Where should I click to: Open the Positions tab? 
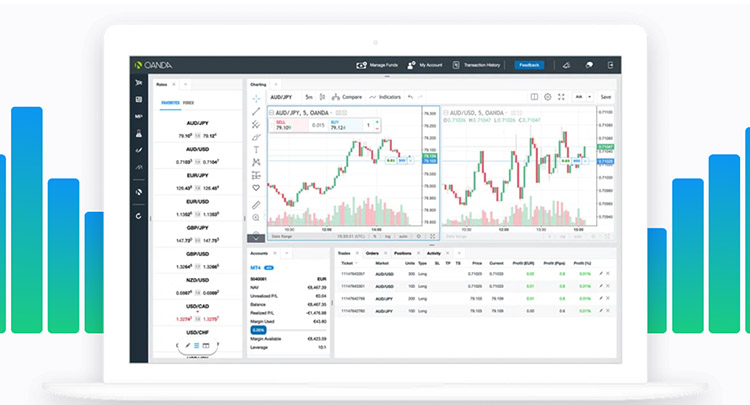(403, 253)
